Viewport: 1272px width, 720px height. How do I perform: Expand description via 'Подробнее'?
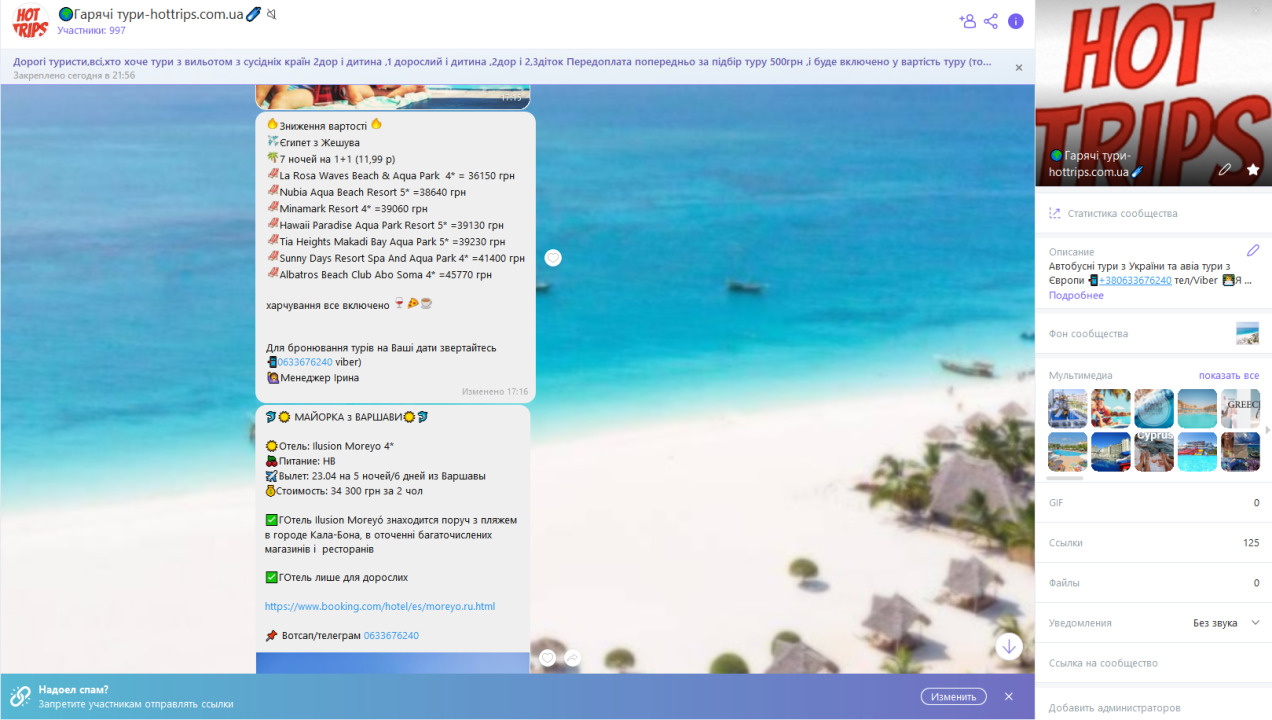click(x=1076, y=296)
